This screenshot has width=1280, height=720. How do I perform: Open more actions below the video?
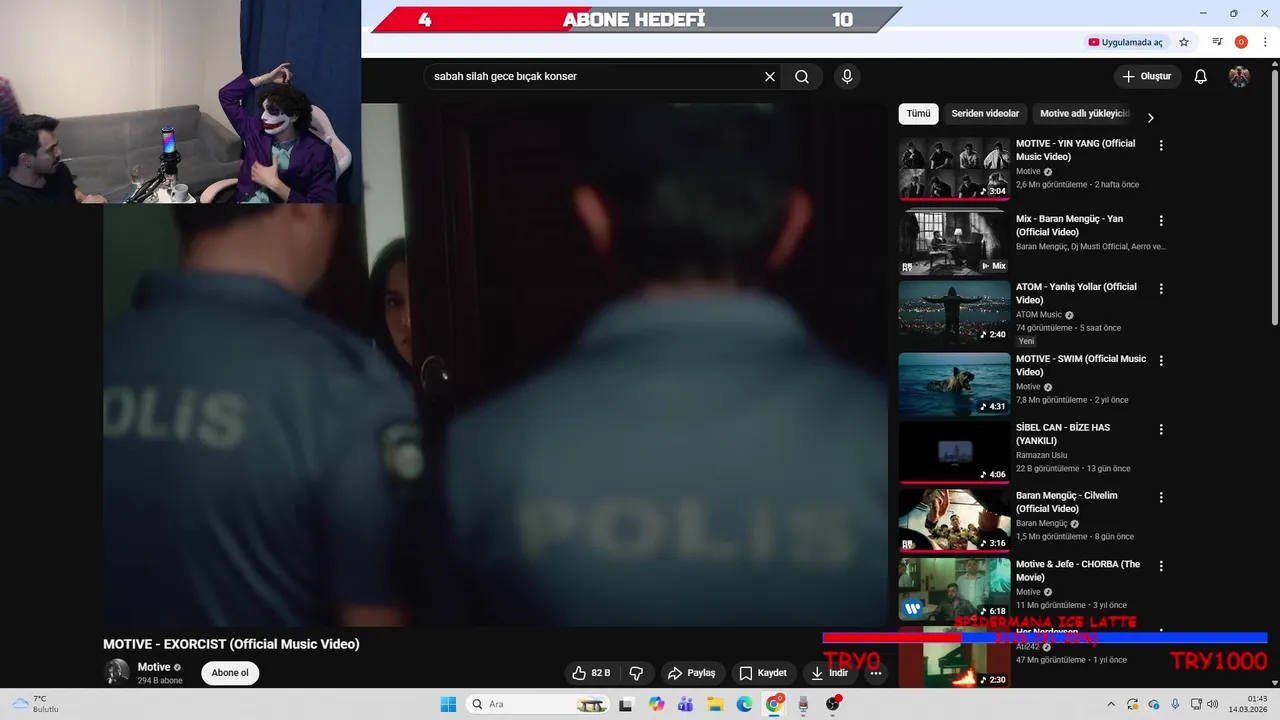pos(876,673)
